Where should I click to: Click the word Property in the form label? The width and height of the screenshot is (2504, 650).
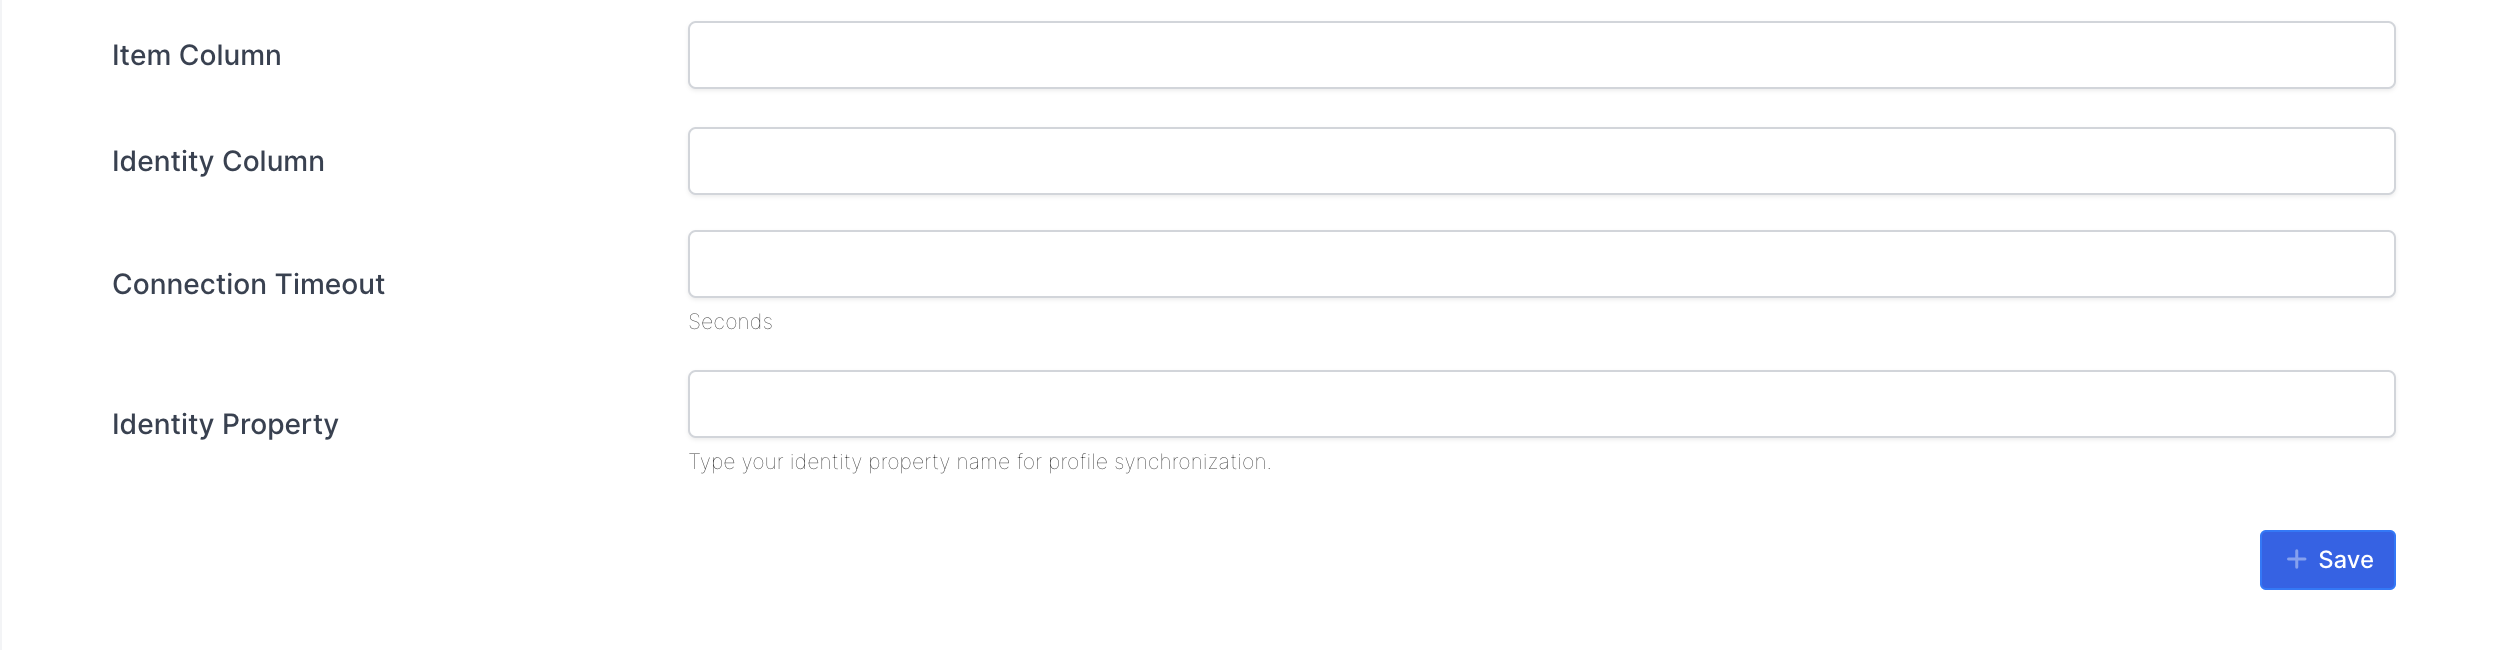pyautogui.click(x=280, y=424)
